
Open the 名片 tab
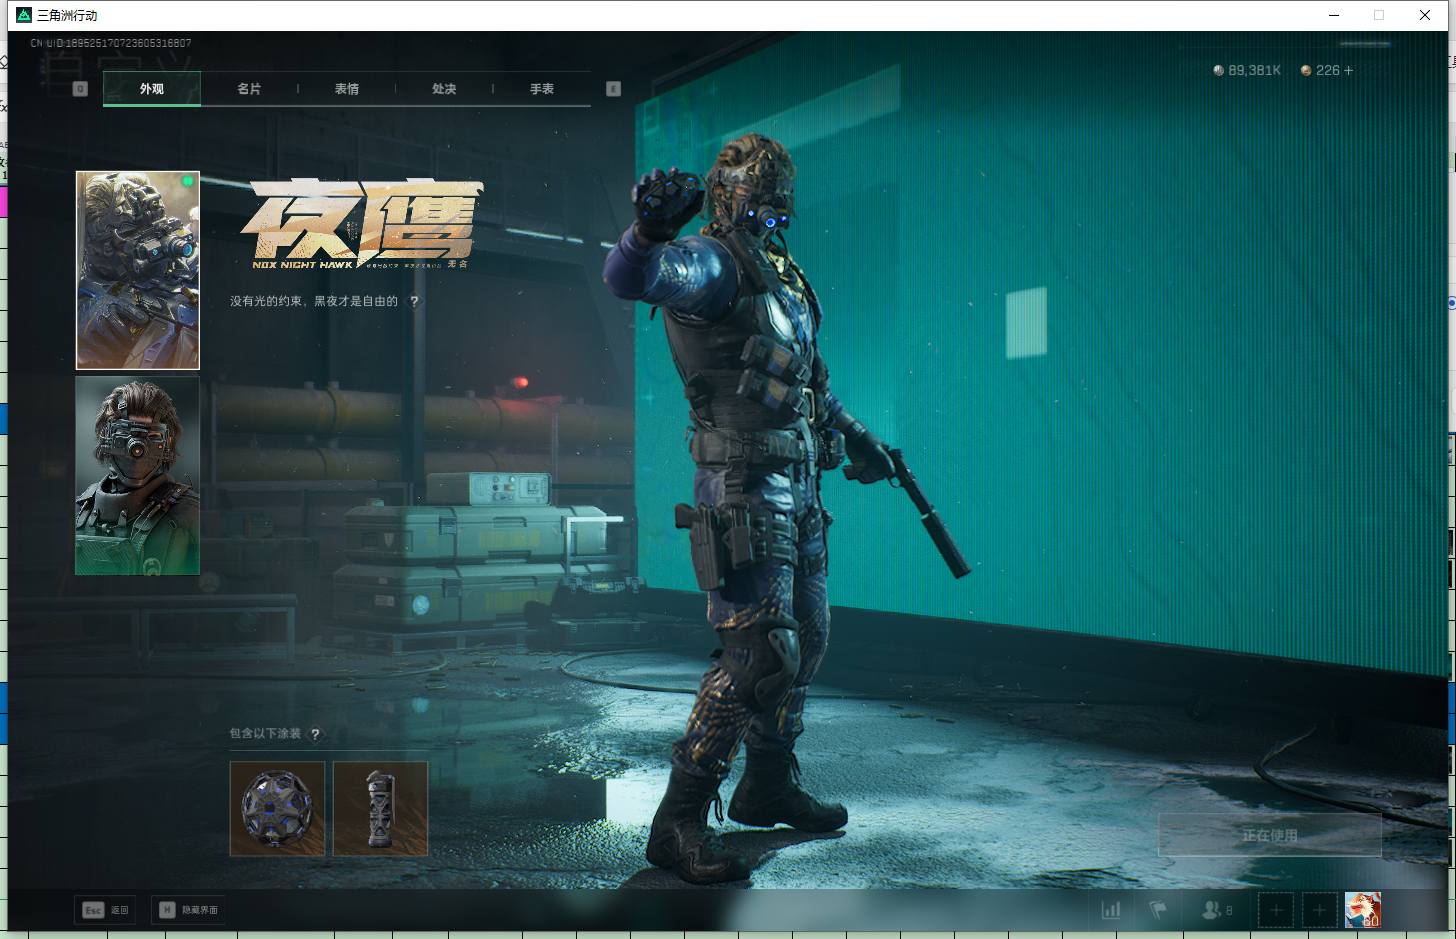249,89
